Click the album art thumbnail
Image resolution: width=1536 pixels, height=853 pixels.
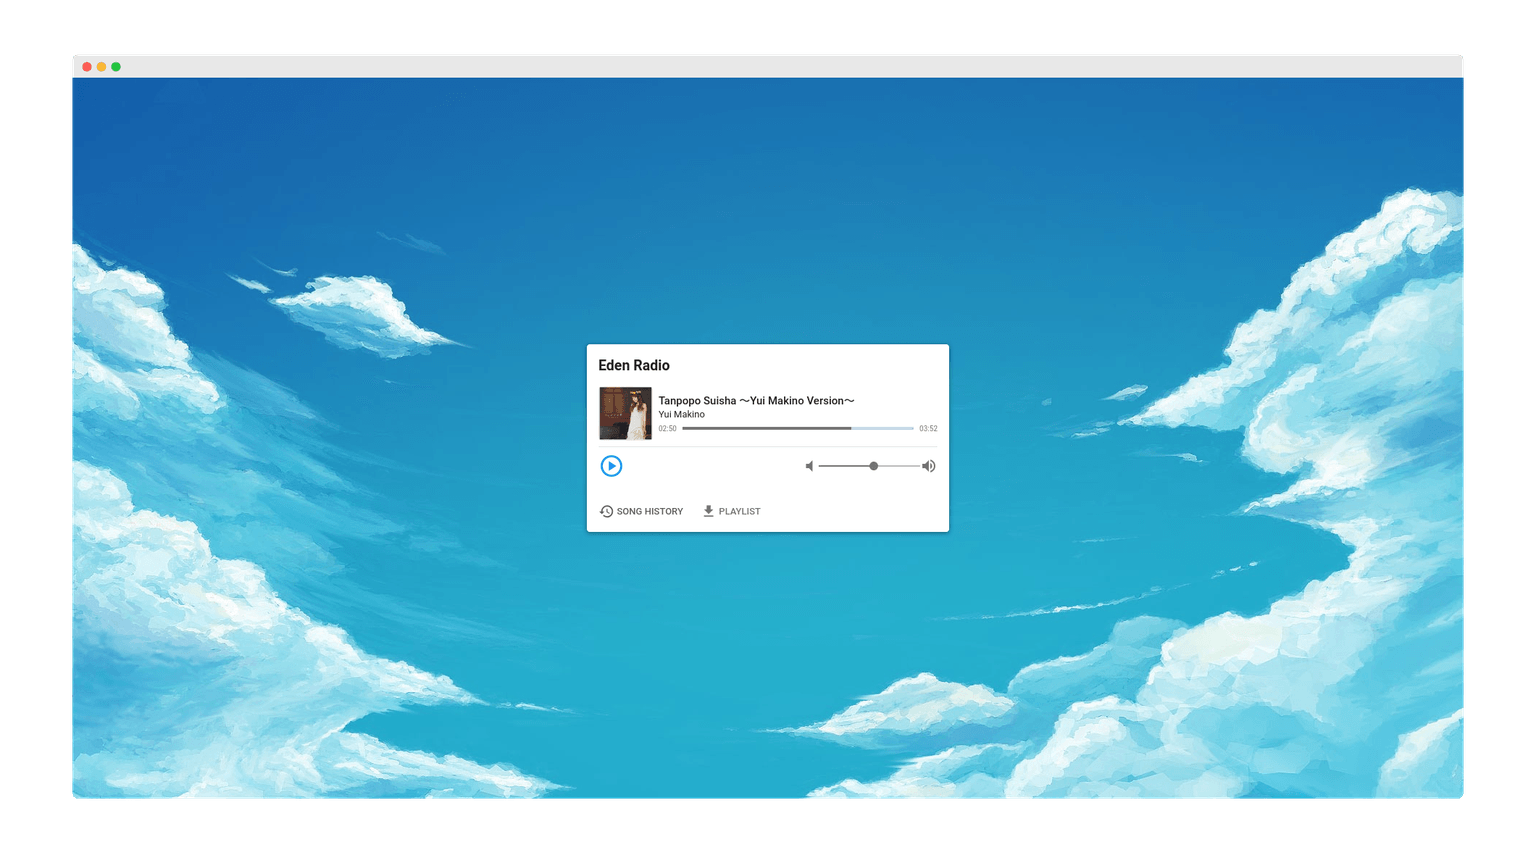point(625,413)
